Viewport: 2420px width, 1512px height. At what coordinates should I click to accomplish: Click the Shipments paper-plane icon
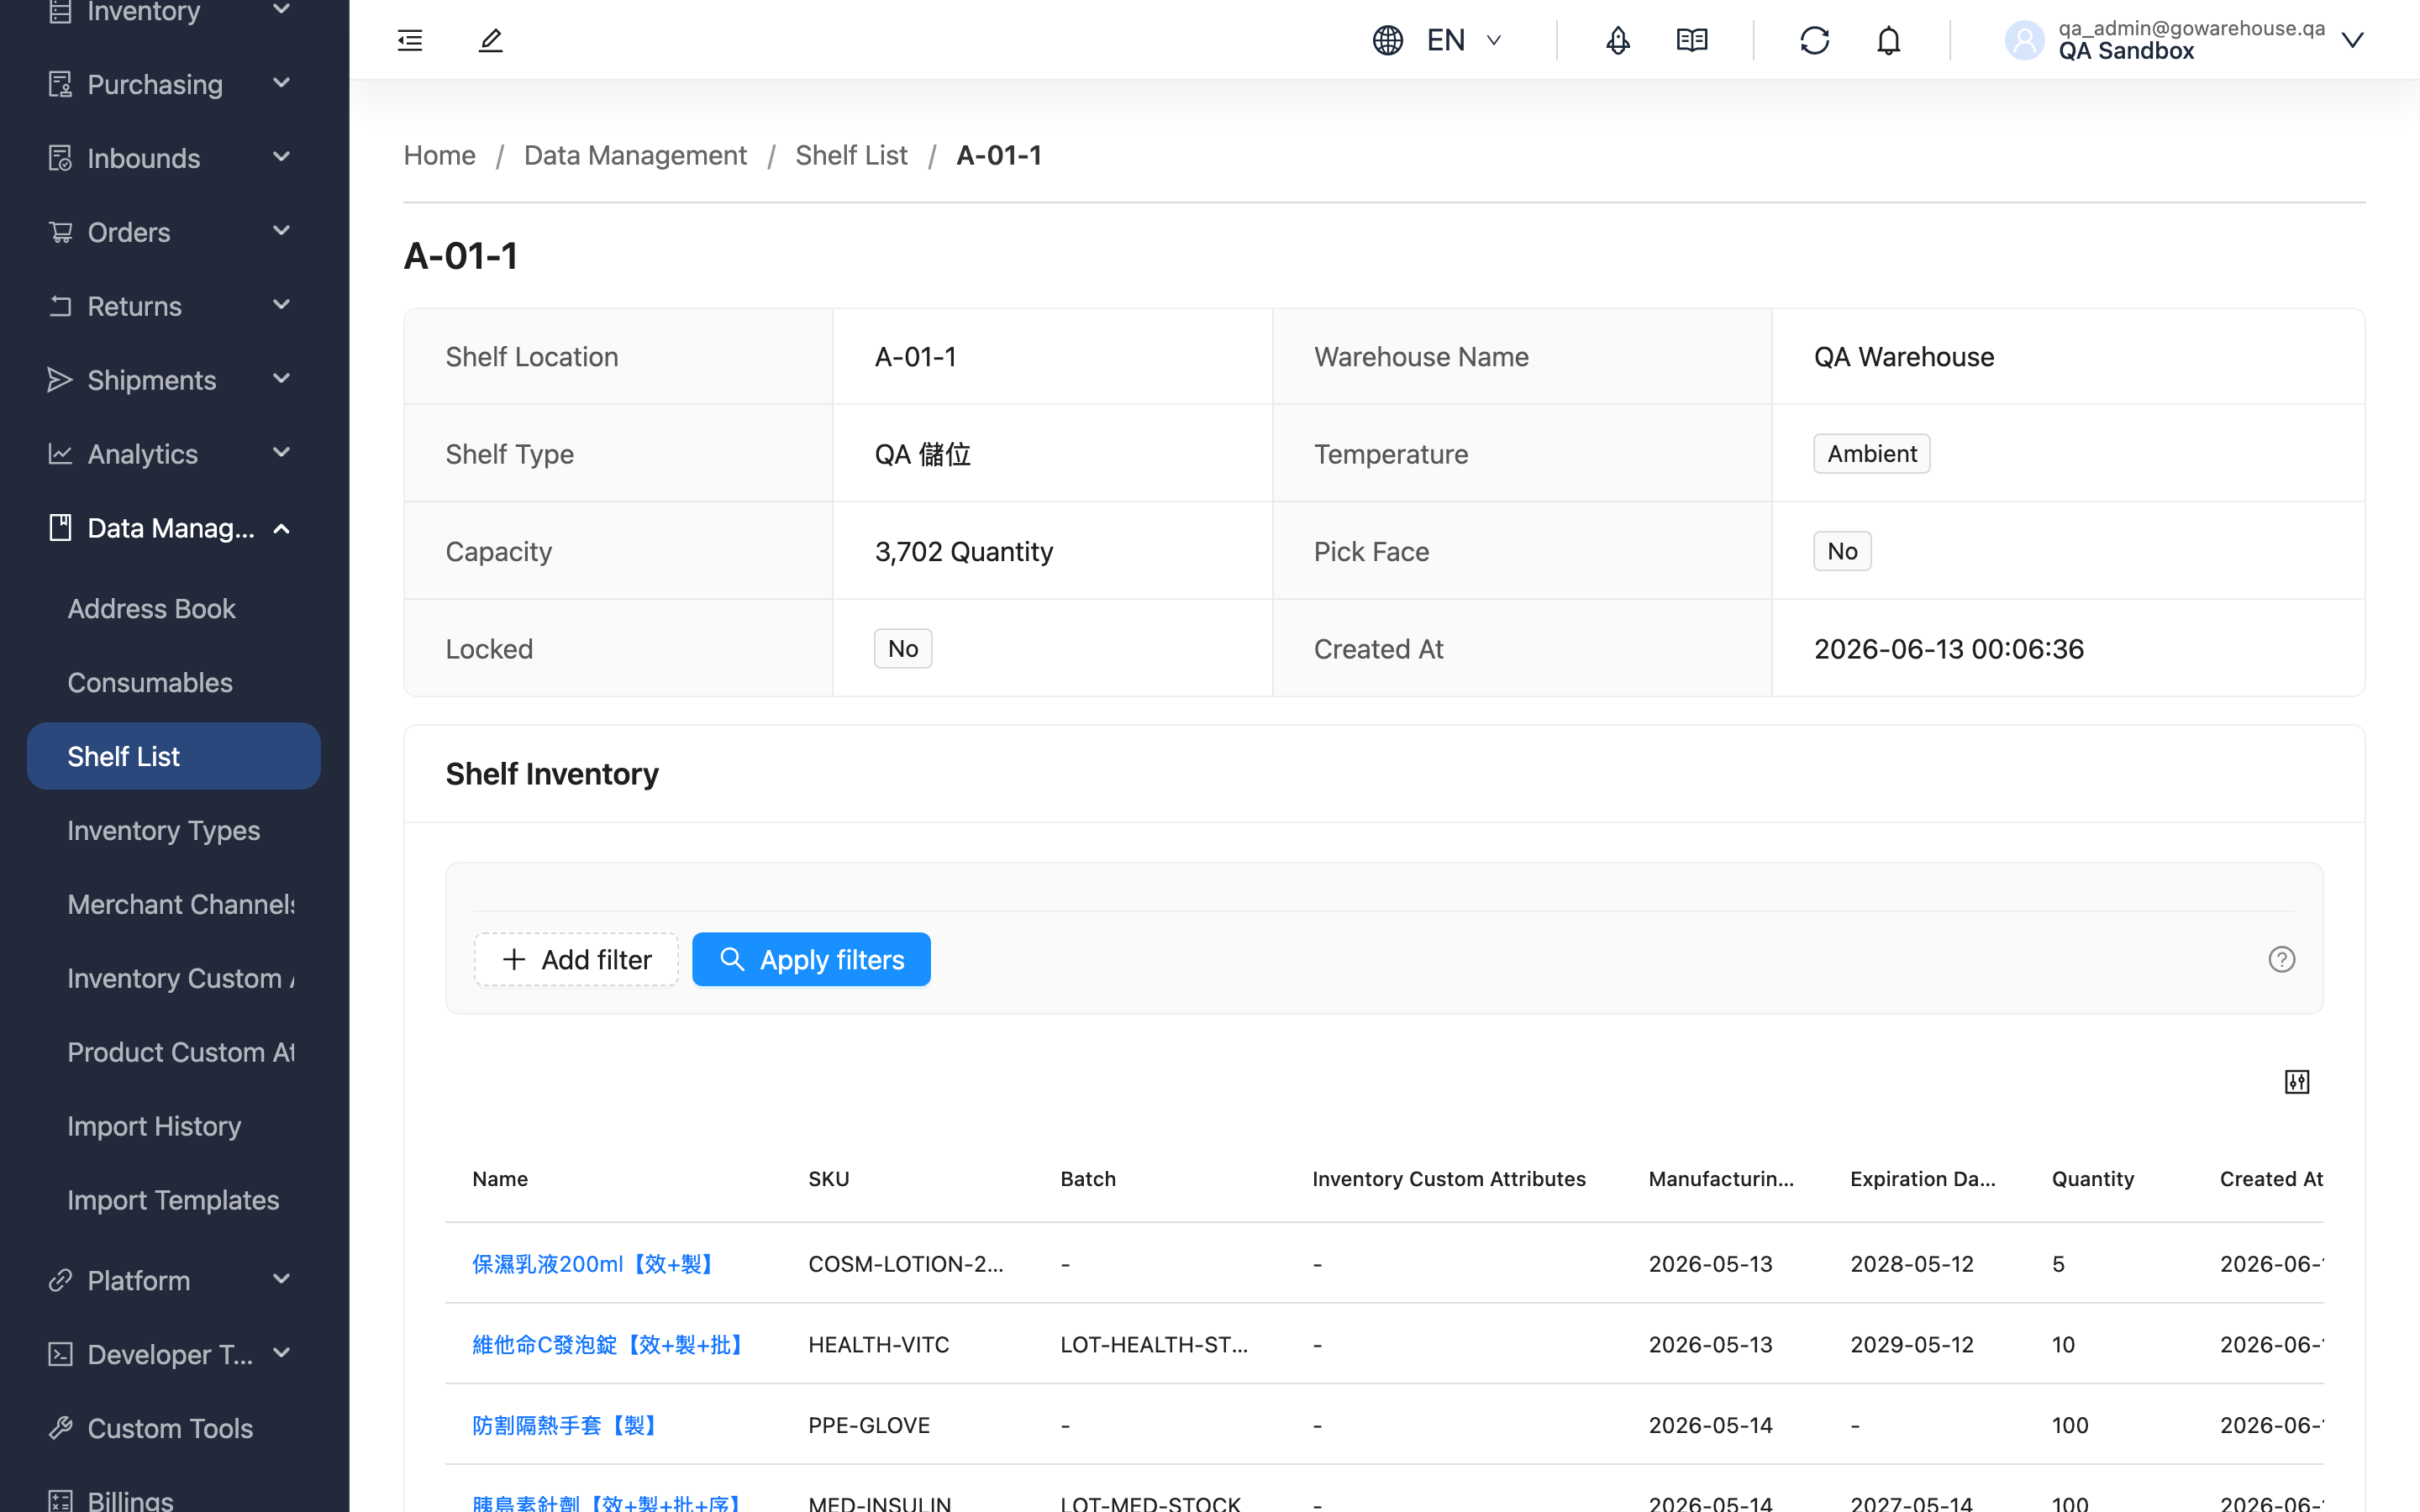[60, 380]
